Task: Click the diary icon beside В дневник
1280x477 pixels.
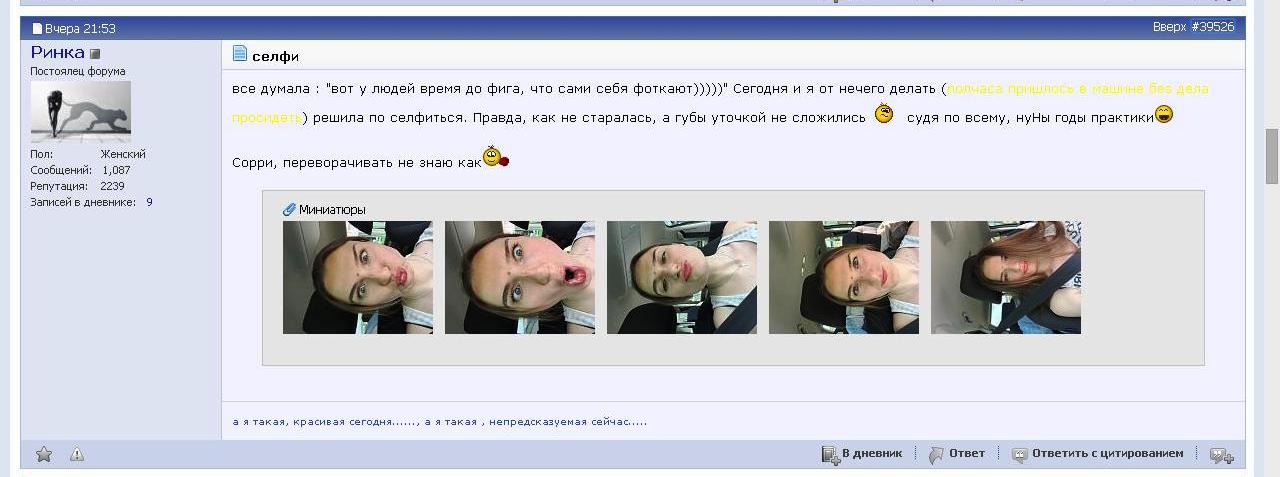Action: point(830,455)
